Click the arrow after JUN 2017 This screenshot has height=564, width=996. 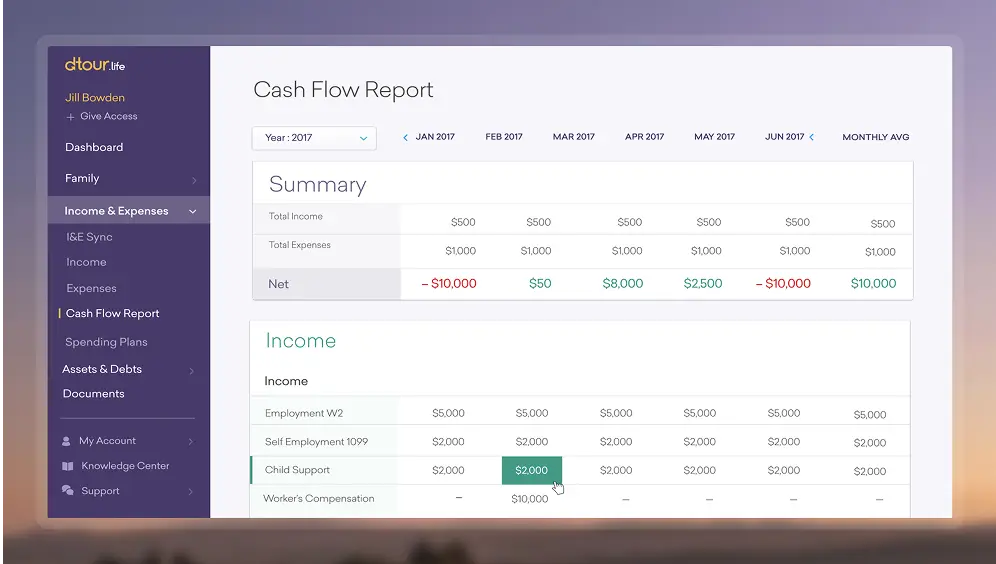click(812, 137)
